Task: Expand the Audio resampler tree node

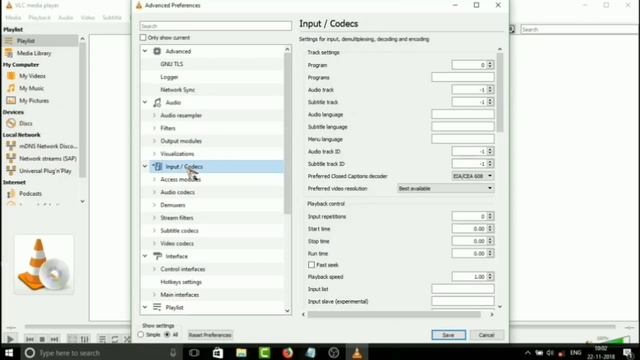Action: coord(154,116)
